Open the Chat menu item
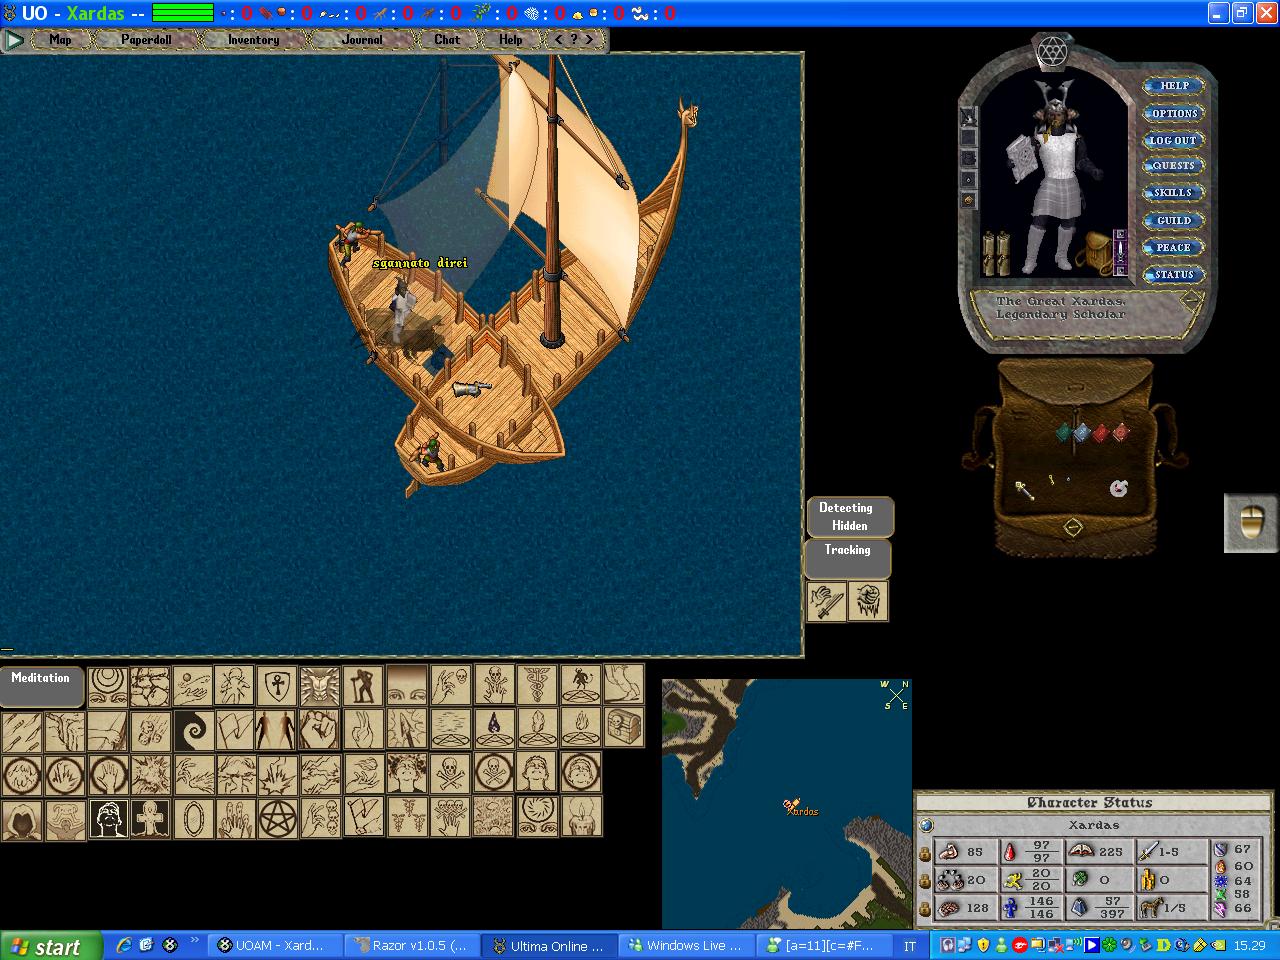1280x960 pixels. click(x=447, y=40)
